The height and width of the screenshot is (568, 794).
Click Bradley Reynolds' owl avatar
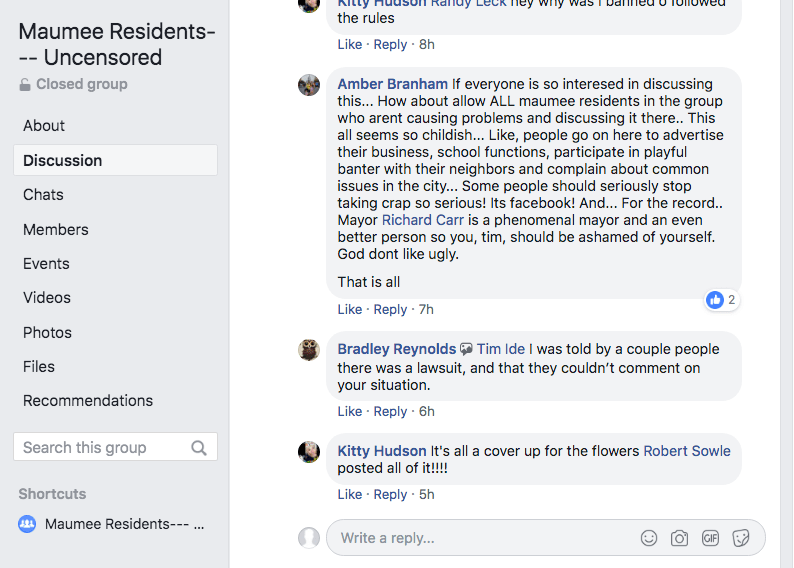click(309, 350)
